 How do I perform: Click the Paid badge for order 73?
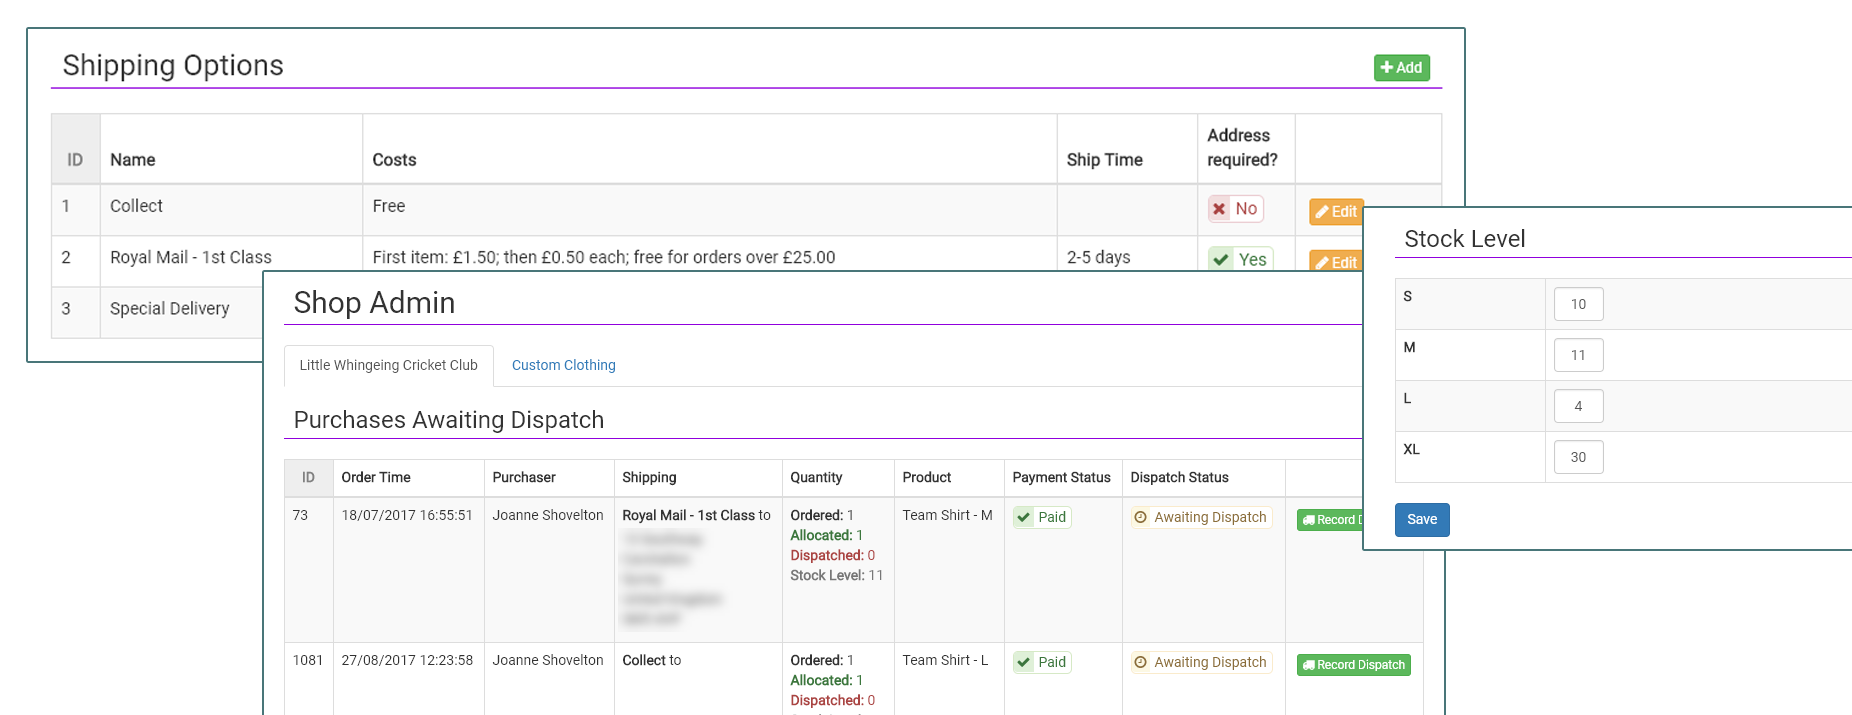(x=1042, y=518)
